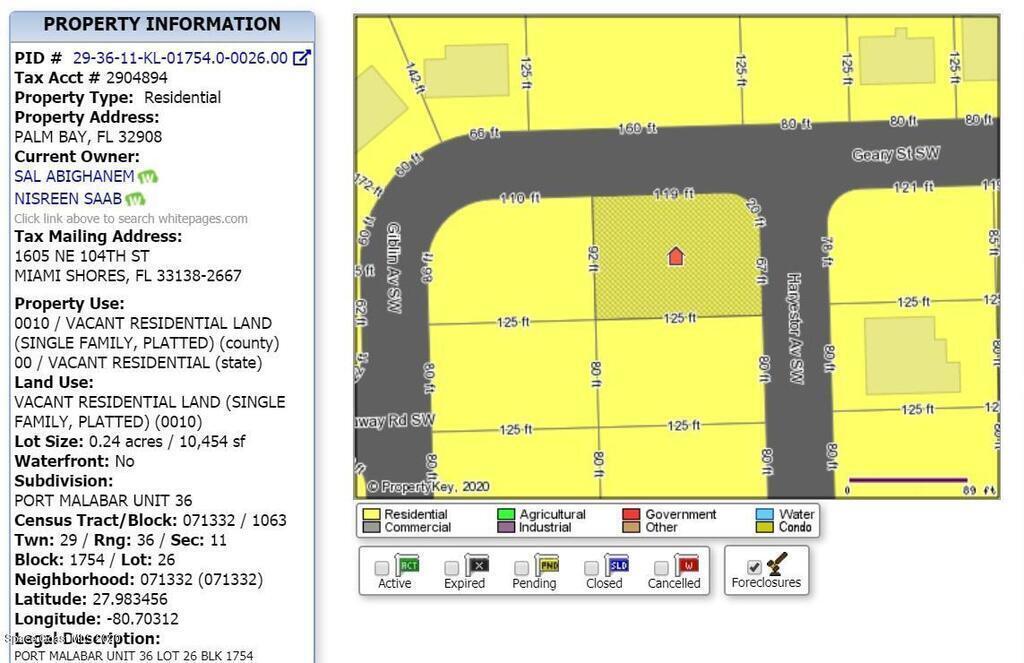This screenshot has width=1024, height=663.
Task: Click the Pending listing flag icon
Action: point(548,565)
